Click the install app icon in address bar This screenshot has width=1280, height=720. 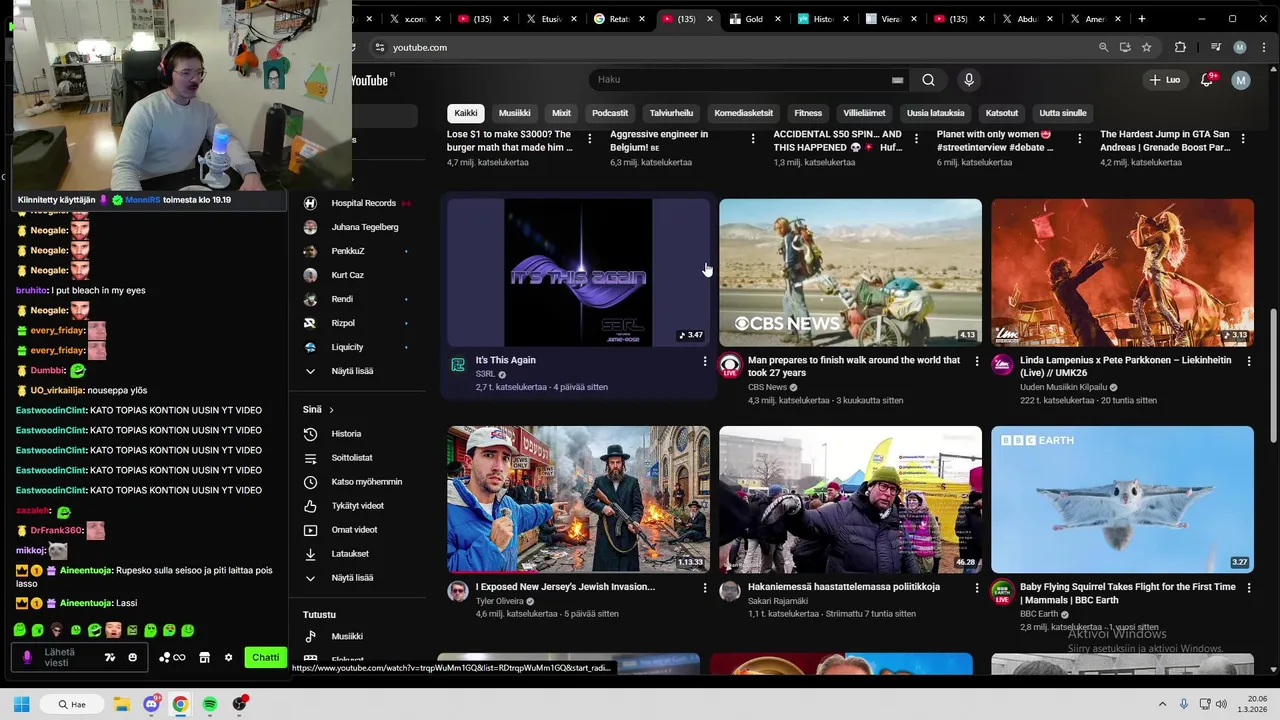[x=1125, y=47]
